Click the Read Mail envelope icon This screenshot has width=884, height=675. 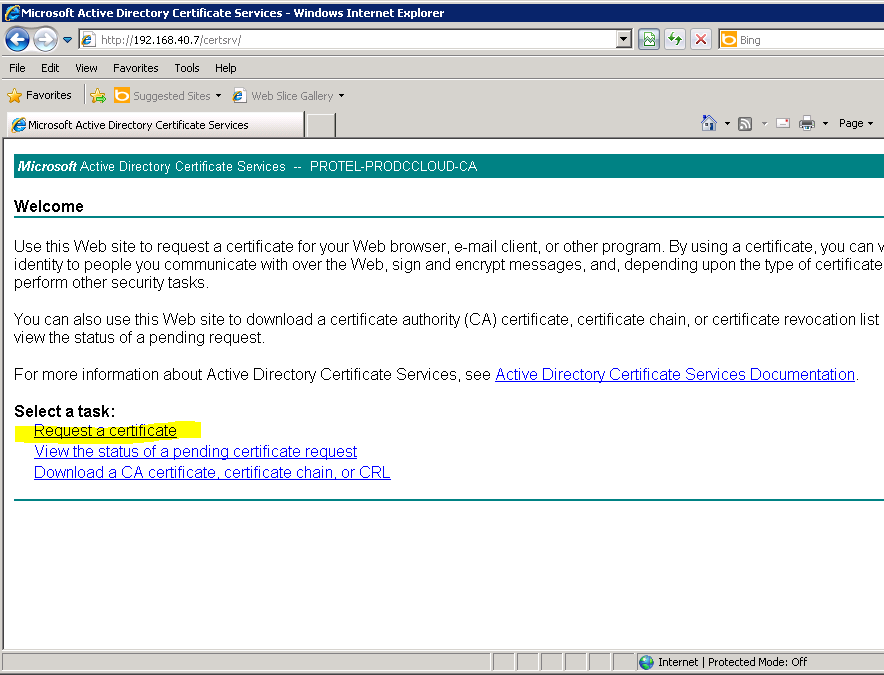tap(782, 123)
